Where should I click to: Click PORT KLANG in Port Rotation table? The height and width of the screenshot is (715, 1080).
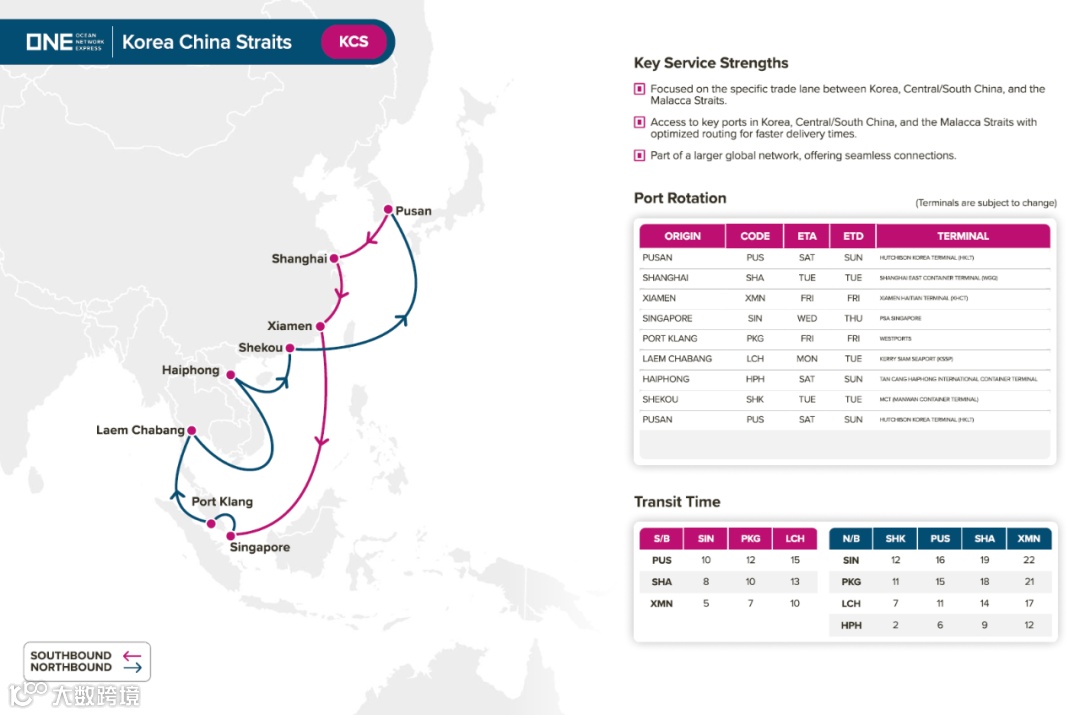click(669, 338)
